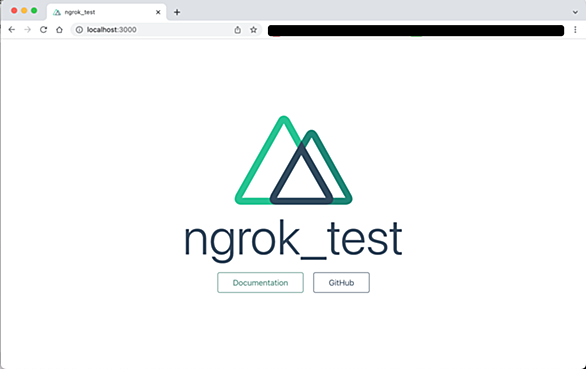The width and height of the screenshot is (586, 369).
Task: Click the Nuxt favicon on the tab
Action: click(x=57, y=12)
